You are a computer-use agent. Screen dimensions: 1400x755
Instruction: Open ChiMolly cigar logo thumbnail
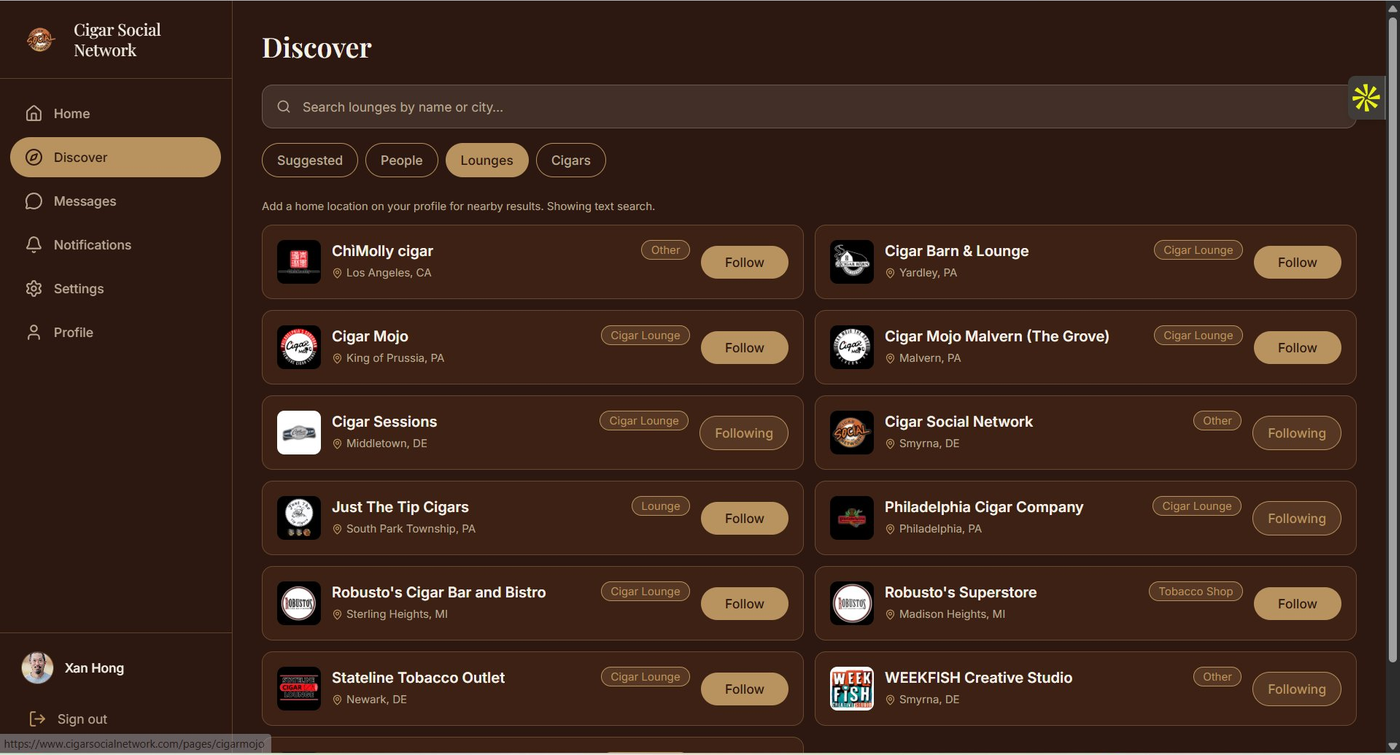tap(299, 262)
